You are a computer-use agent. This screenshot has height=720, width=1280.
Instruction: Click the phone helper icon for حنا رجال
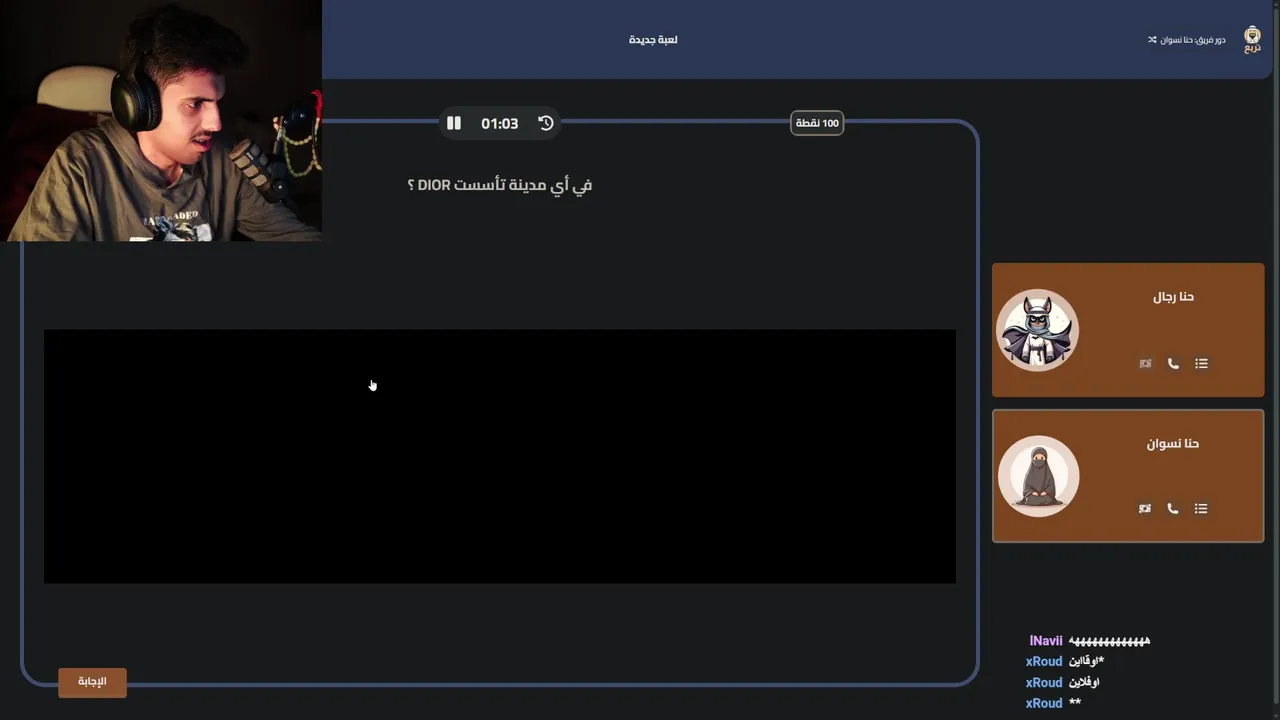pos(1173,364)
